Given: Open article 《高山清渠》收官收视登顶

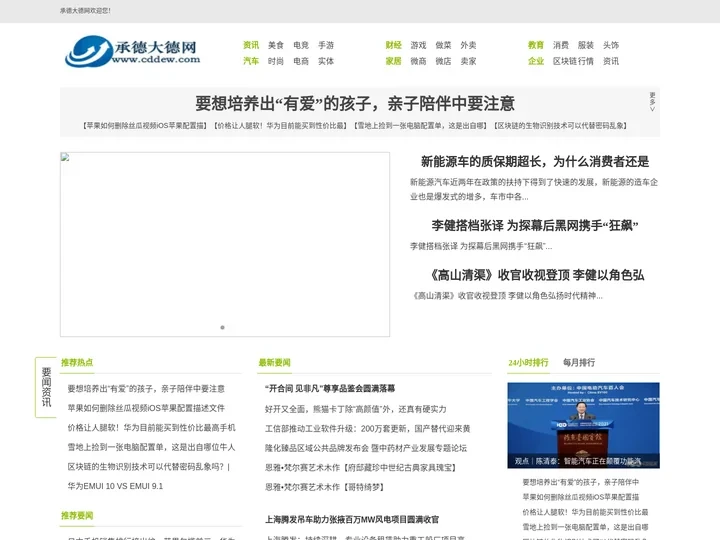Looking at the screenshot, I should [535, 275].
